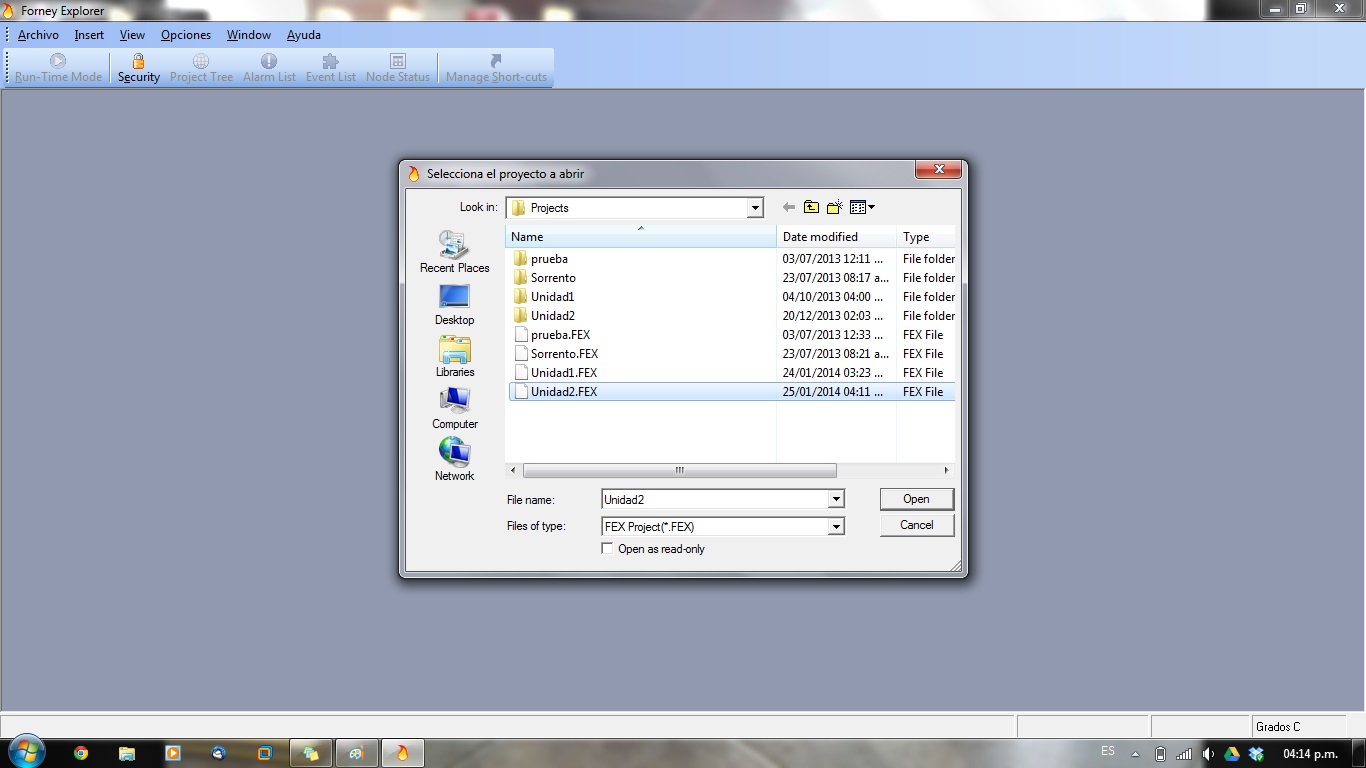
Task: Go back to last folder visited
Action: pyautogui.click(x=789, y=207)
